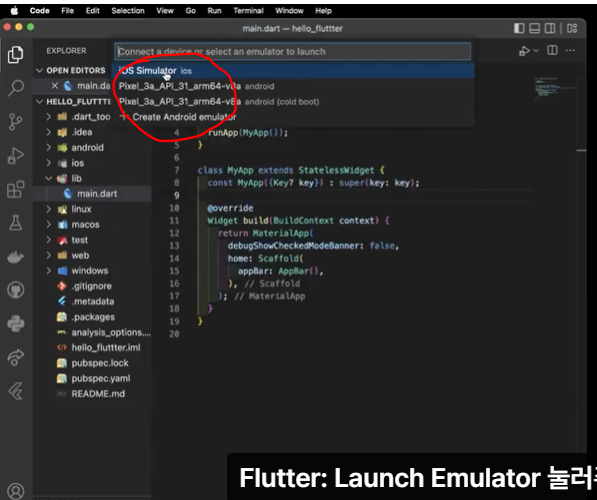Expand the ios folder
This screenshot has height=500, width=597.
48,163
